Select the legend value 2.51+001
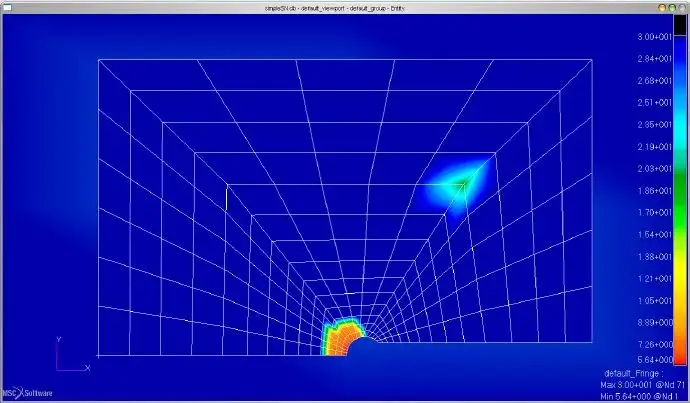This screenshot has width=690, height=403. pyautogui.click(x=654, y=103)
